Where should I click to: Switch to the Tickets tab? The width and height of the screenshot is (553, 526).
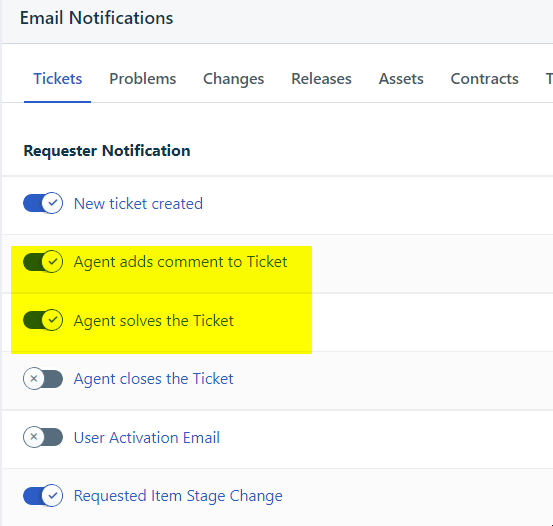tap(57, 79)
